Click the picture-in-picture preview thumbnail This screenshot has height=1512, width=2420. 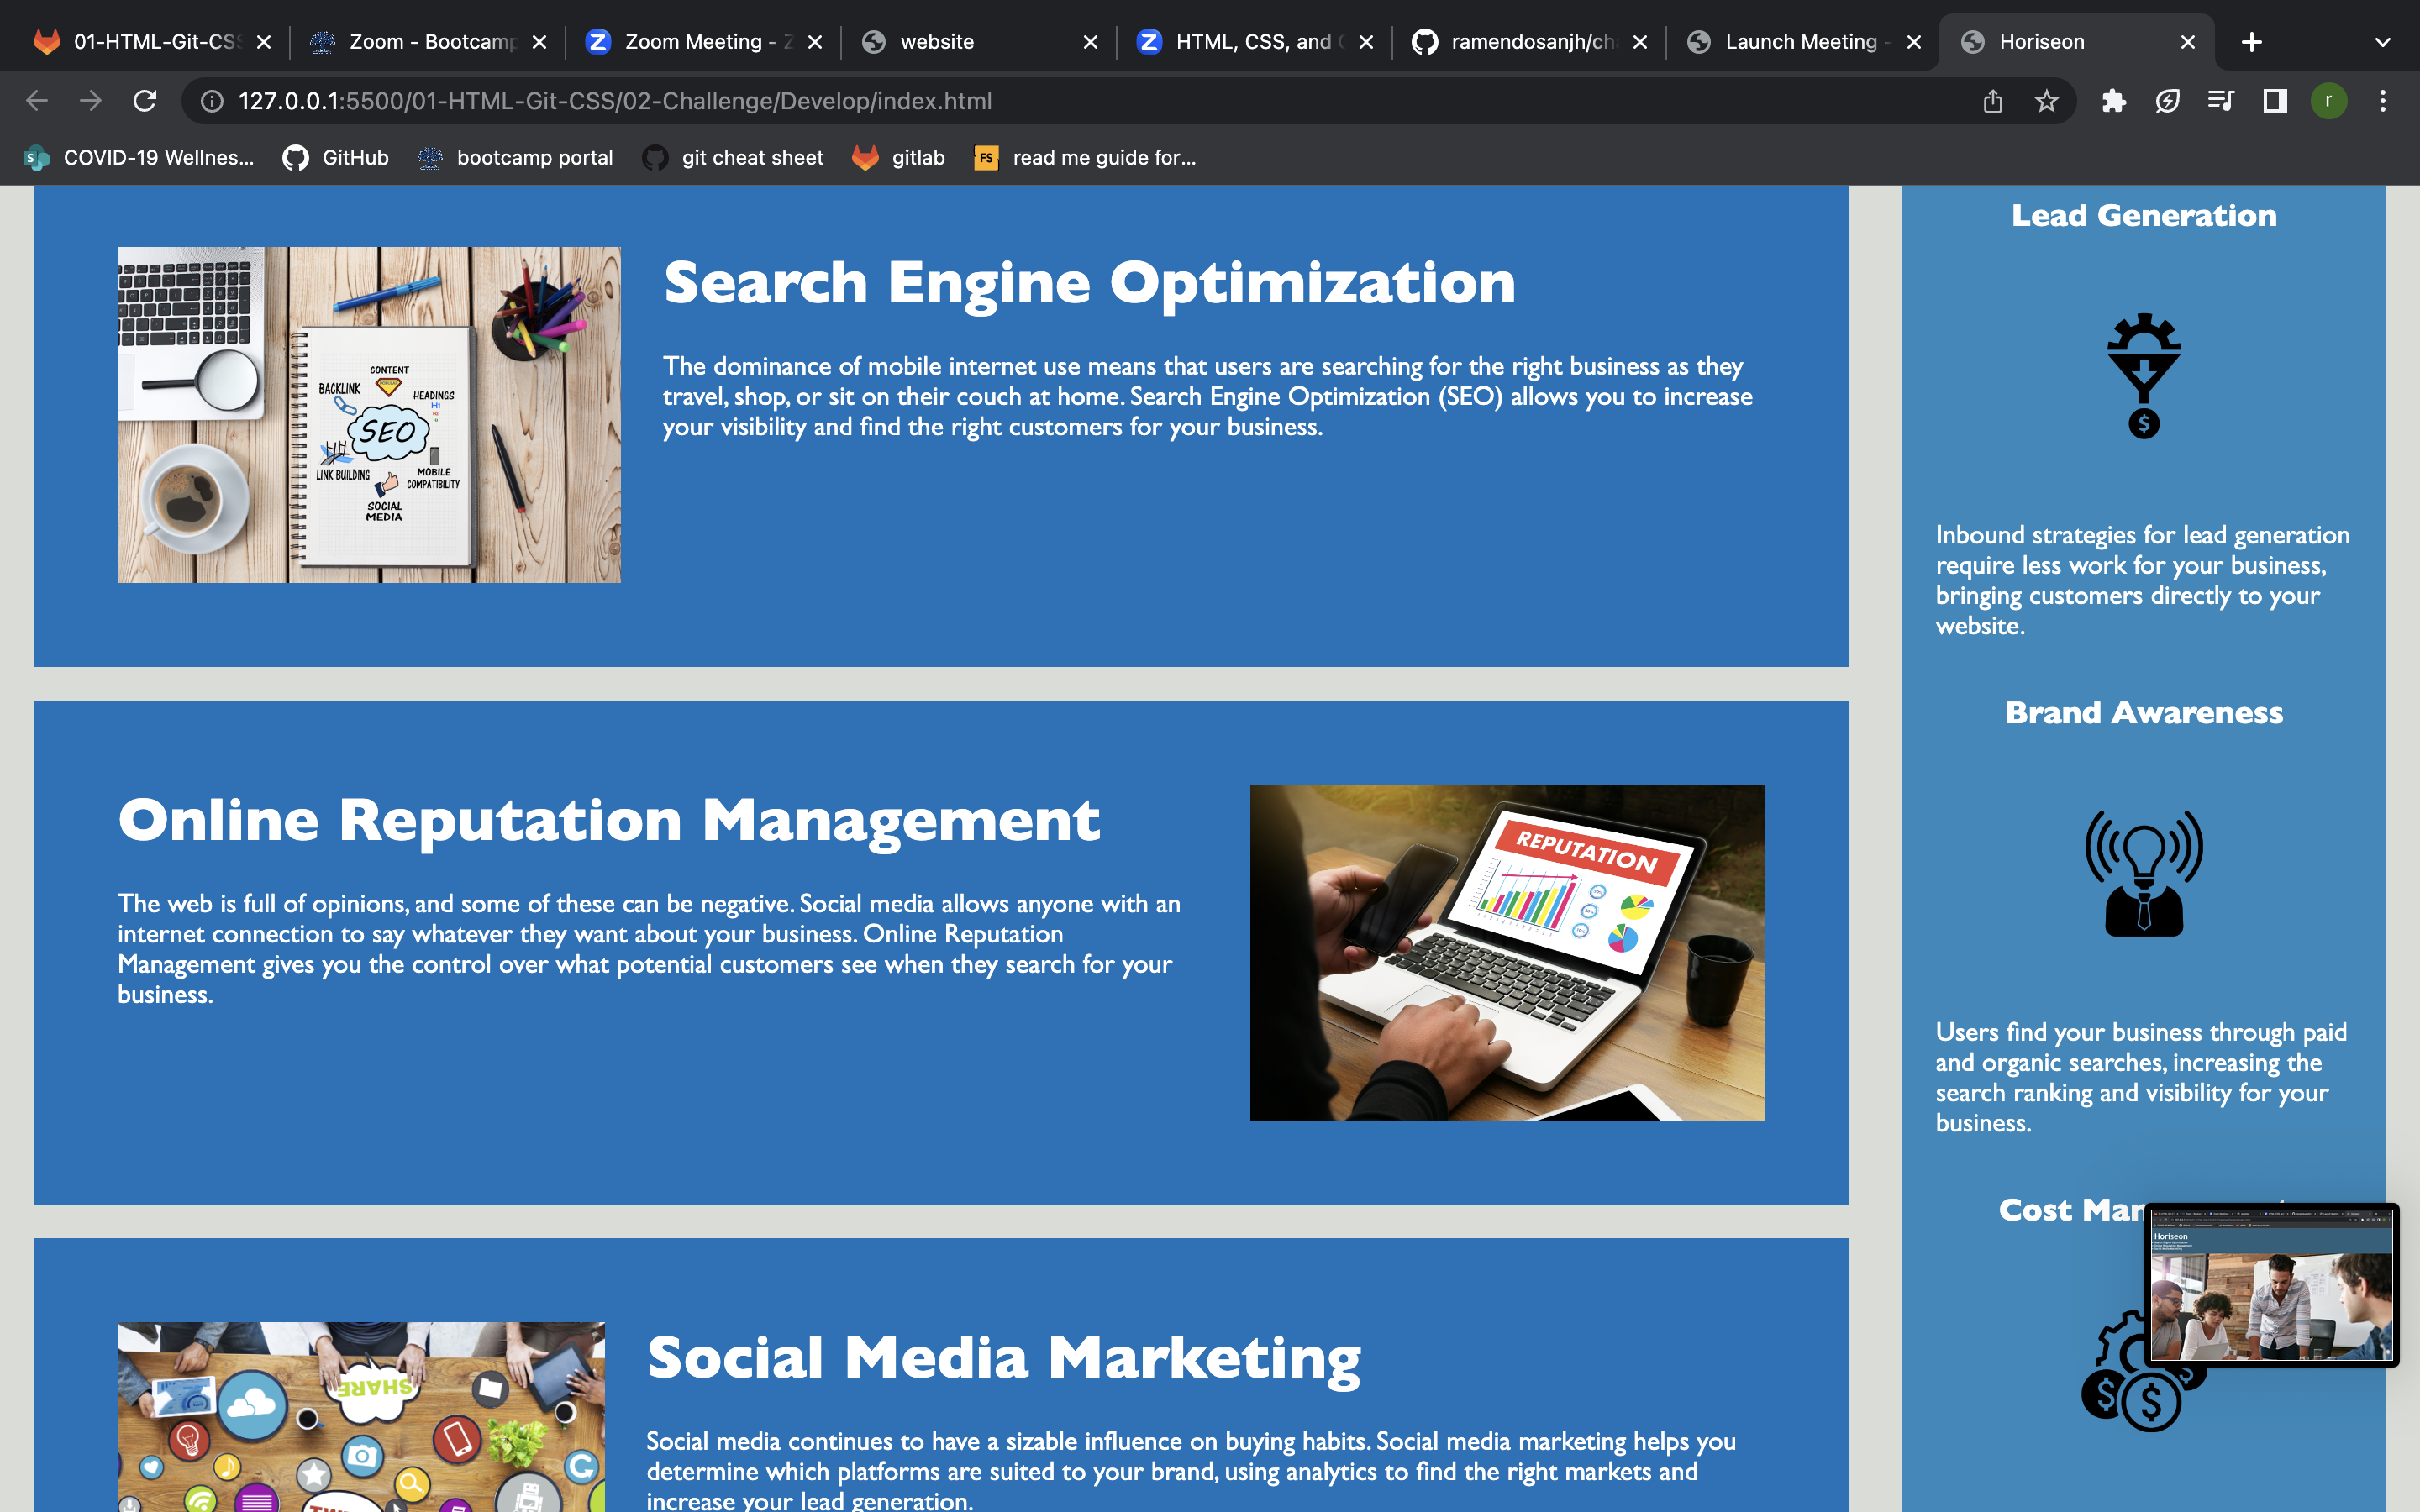pos(2272,1285)
